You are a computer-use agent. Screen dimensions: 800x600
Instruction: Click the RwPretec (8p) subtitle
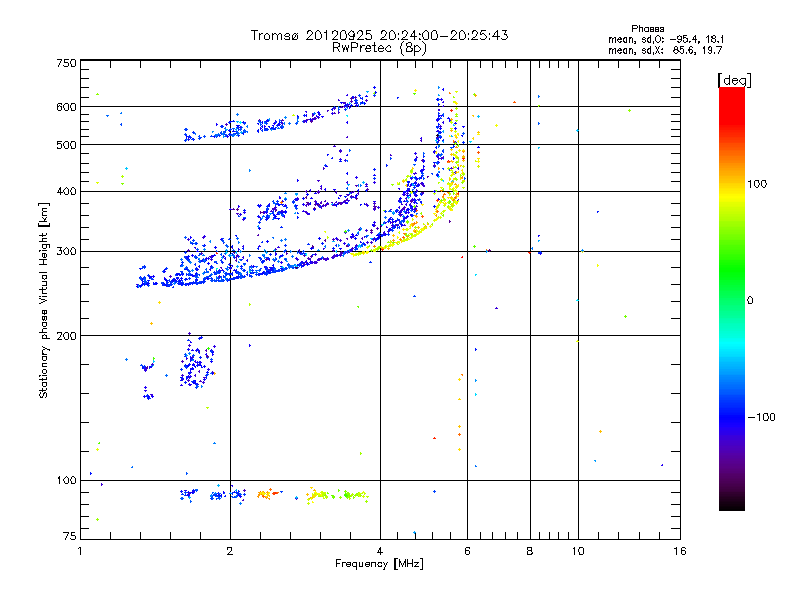379,48
